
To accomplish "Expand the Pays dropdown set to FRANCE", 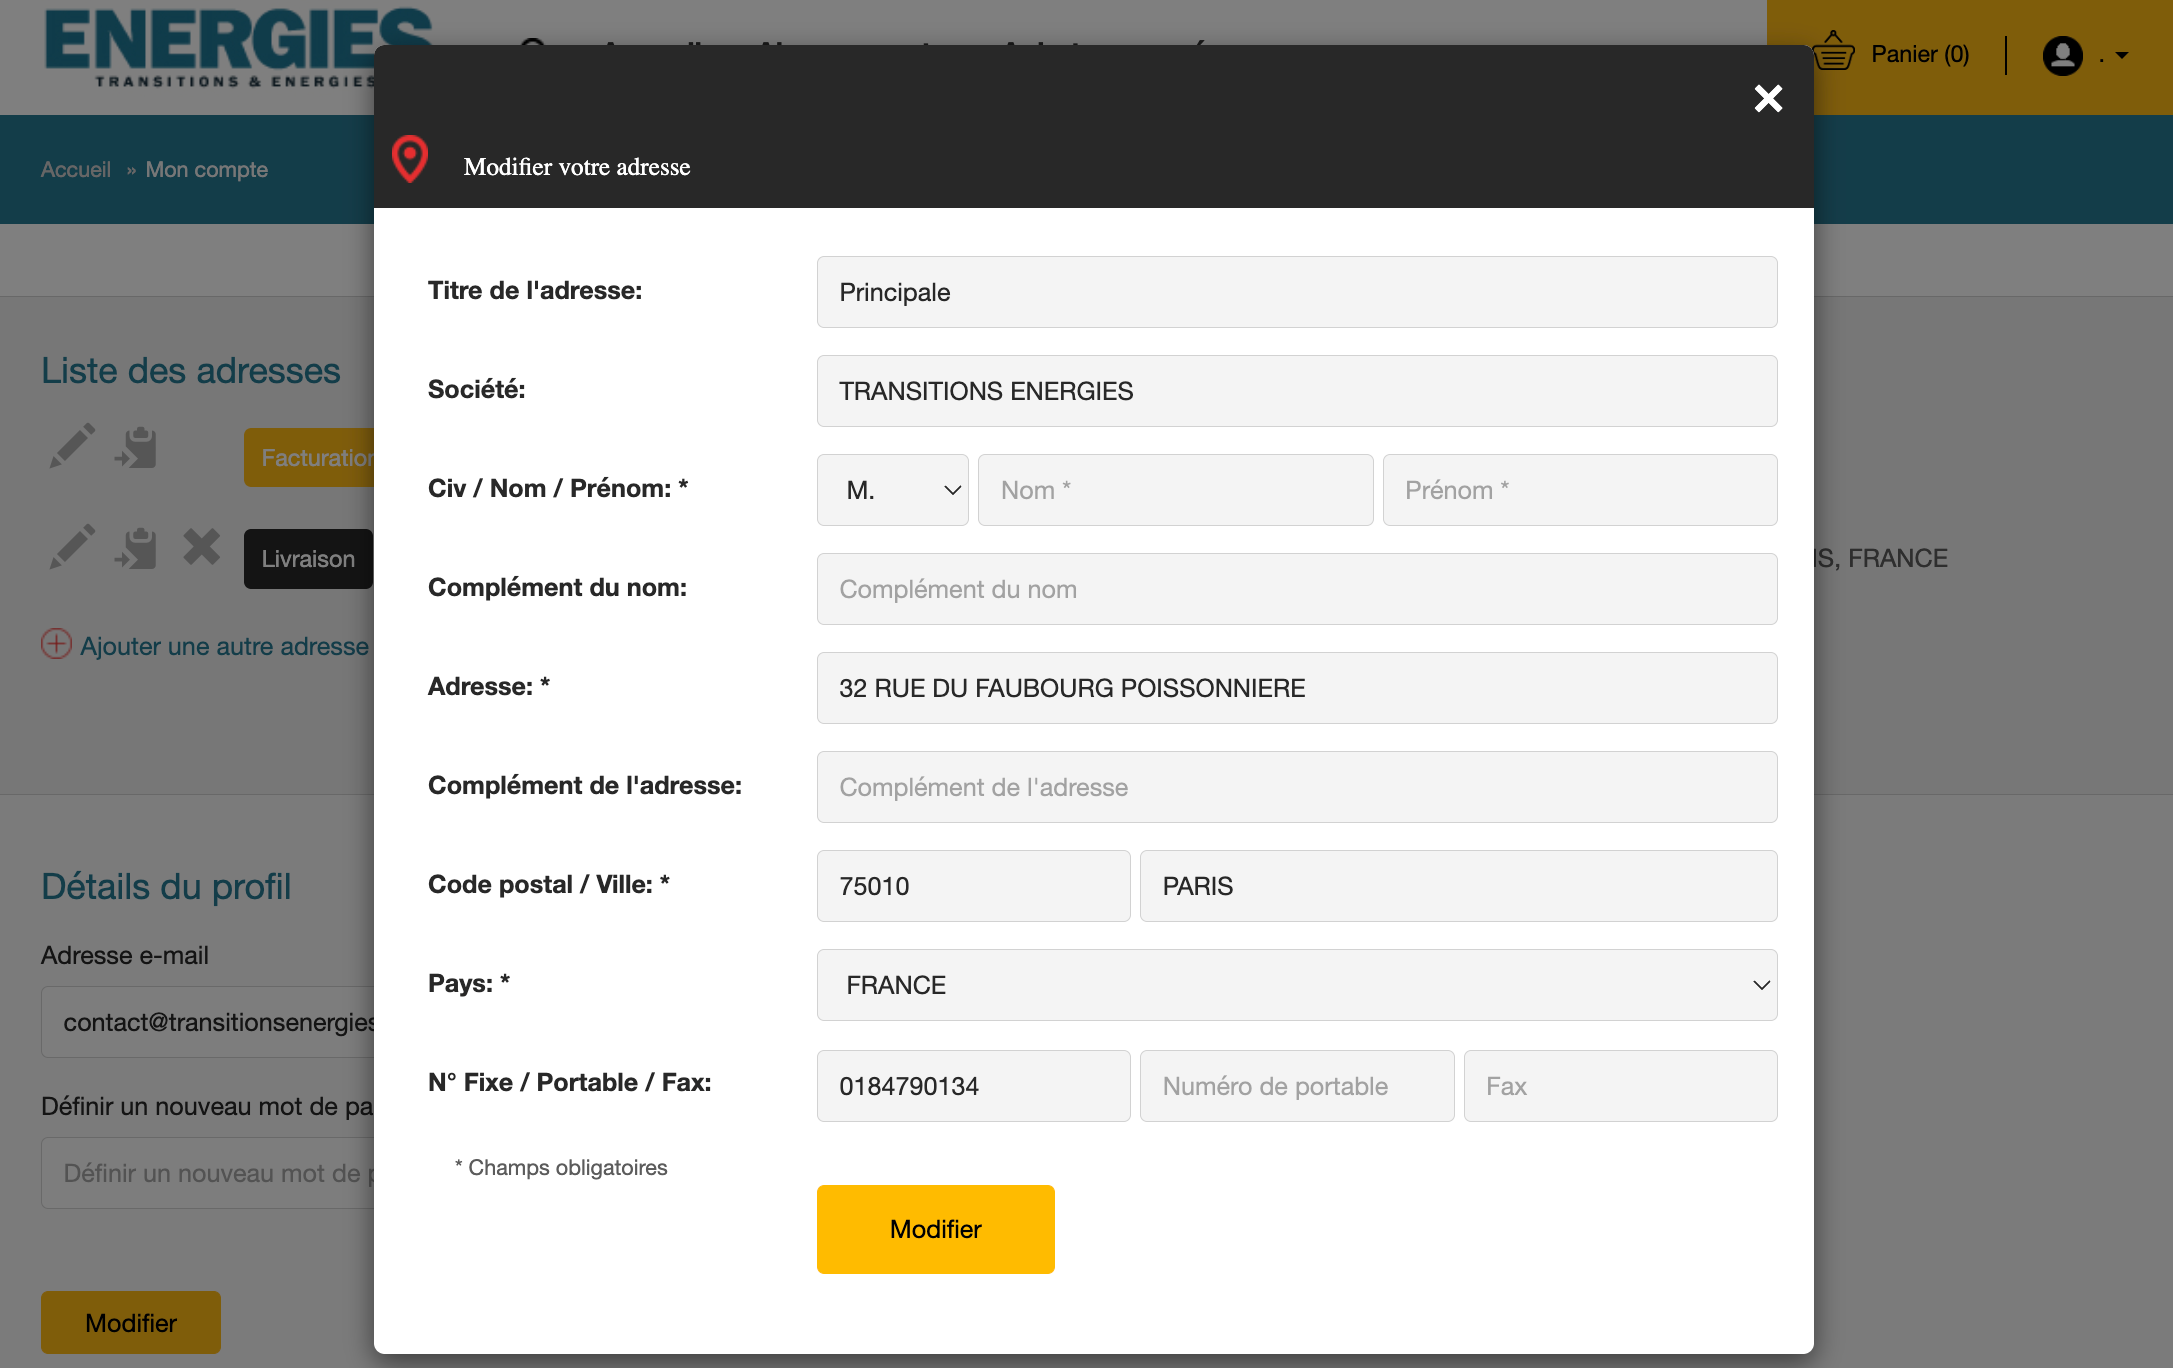I will coord(1296,985).
